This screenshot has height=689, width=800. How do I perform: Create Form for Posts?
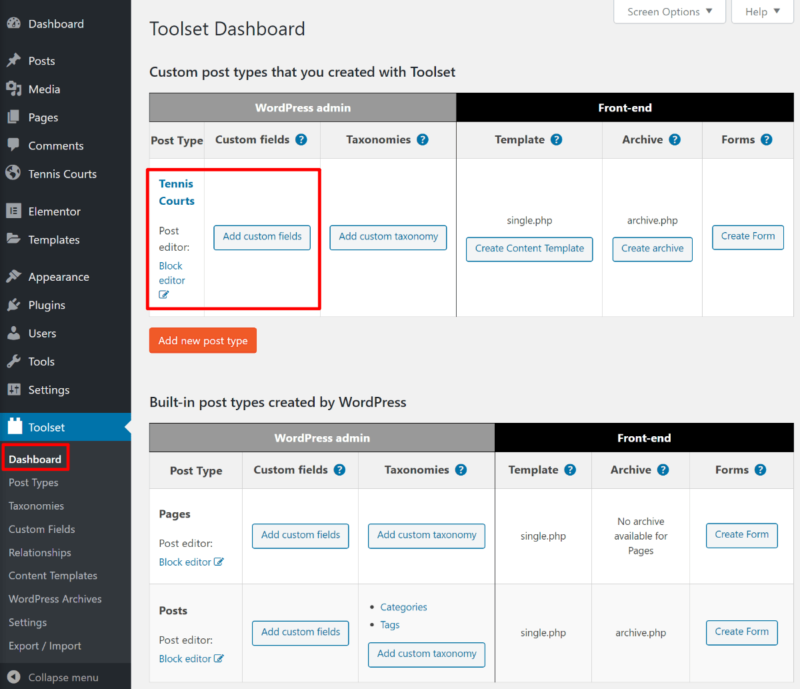[x=741, y=632]
